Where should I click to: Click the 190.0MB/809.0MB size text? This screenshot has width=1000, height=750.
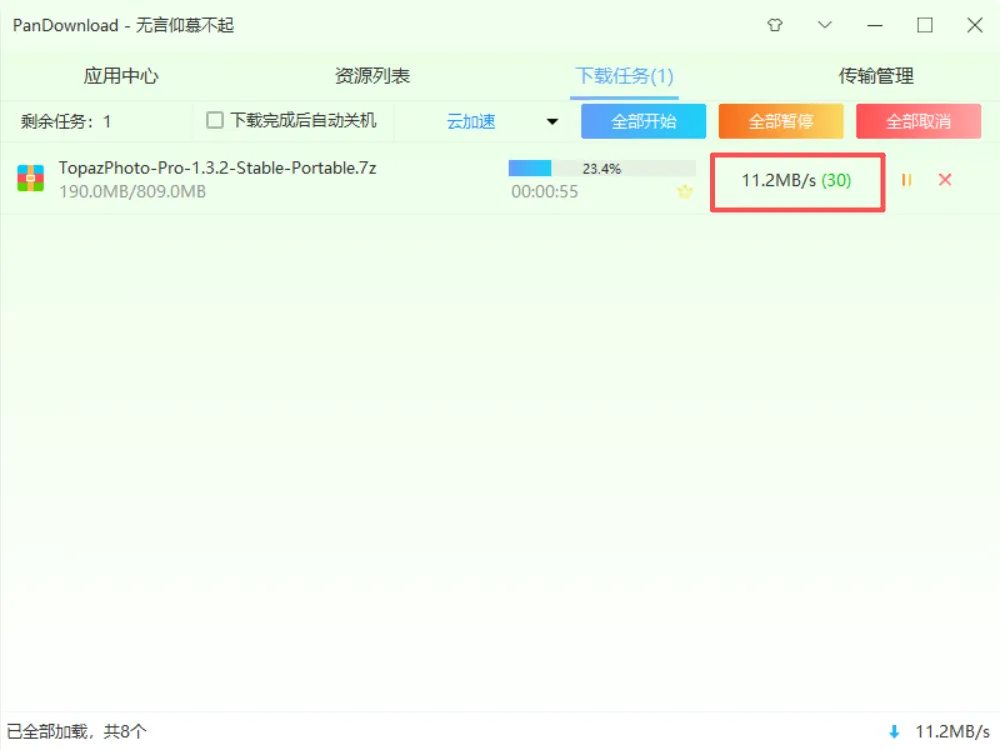coord(133,191)
